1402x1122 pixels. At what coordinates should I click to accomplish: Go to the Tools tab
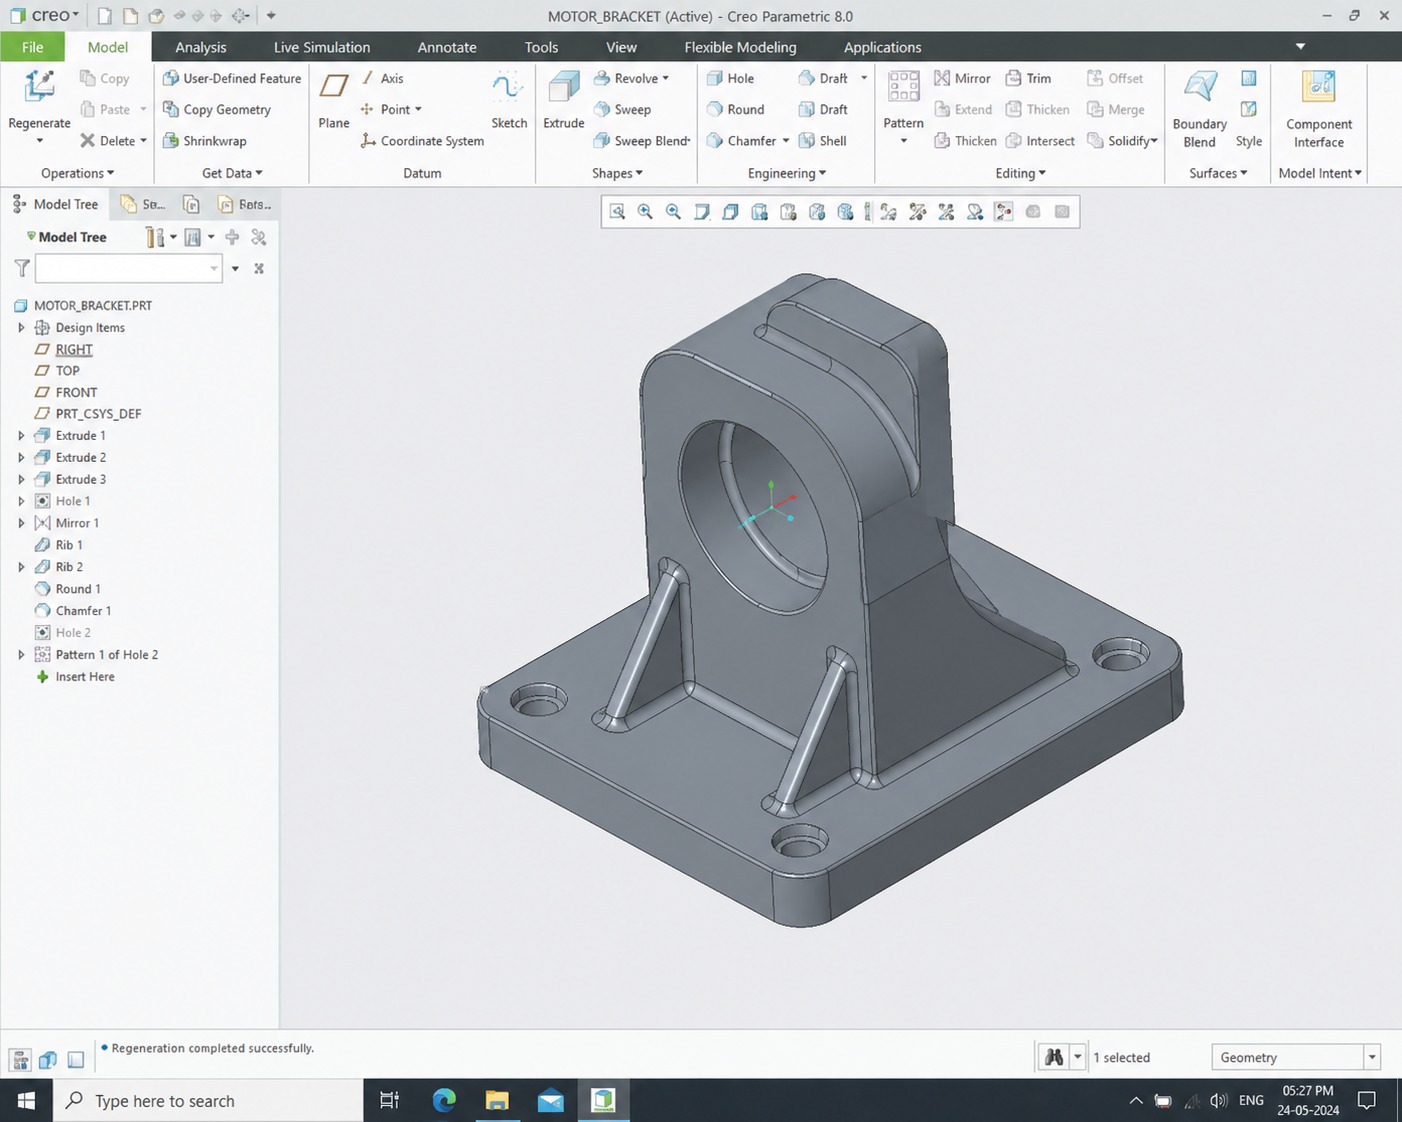pyautogui.click(x=541, y=47)
